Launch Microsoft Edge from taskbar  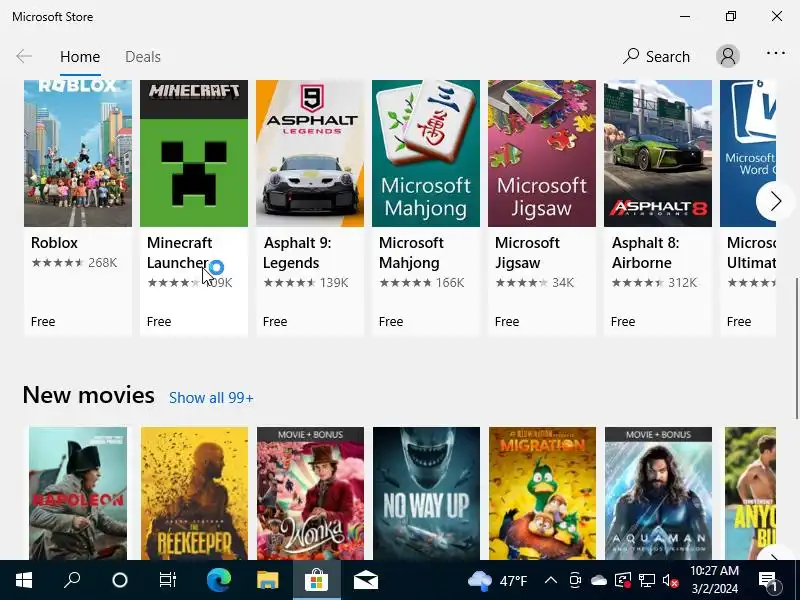pos(219,580)
